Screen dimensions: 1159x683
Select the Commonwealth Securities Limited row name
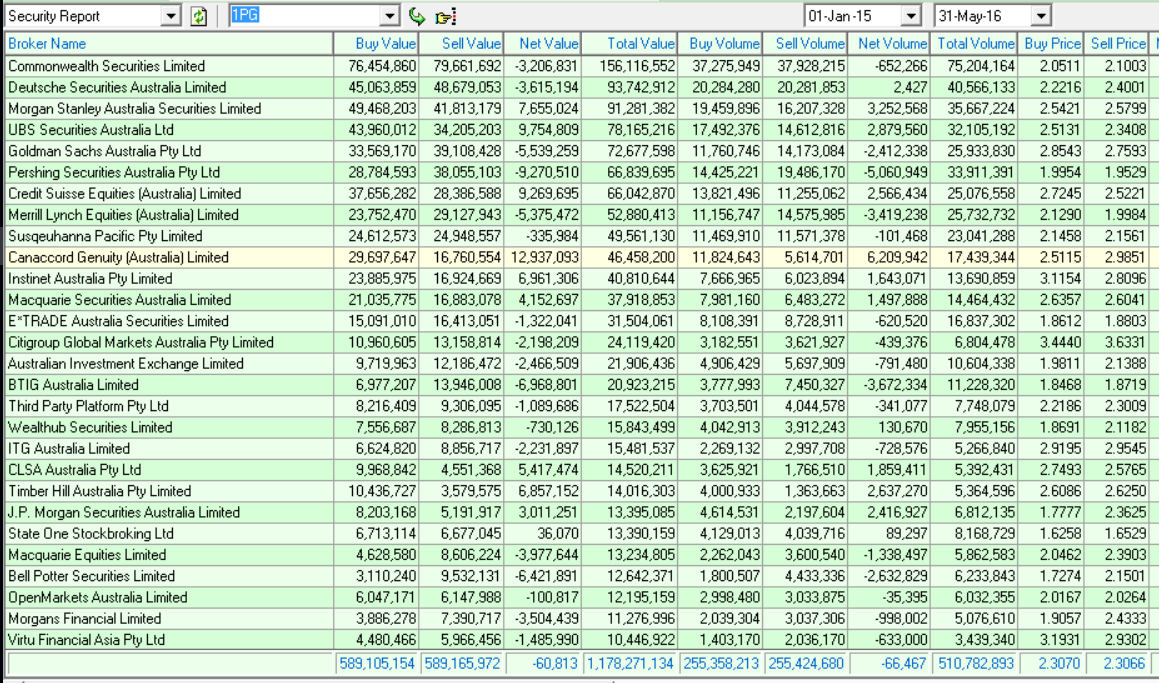106,66
